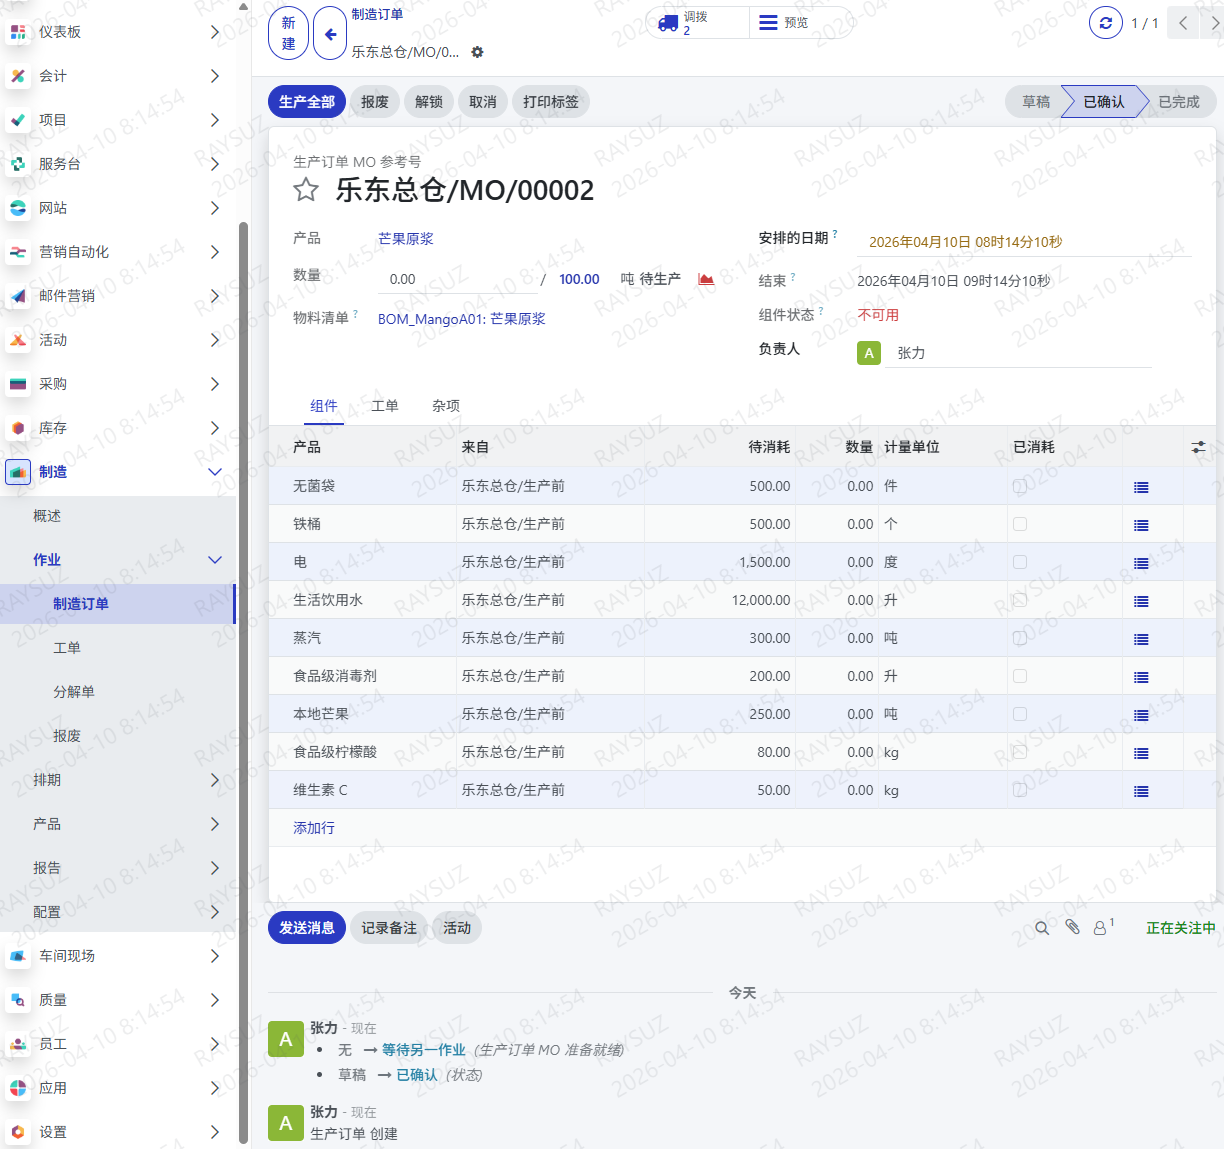Switch to the 杂项 tab
The height and width of the screenshot is (1149, 1224).
[446, 406]
